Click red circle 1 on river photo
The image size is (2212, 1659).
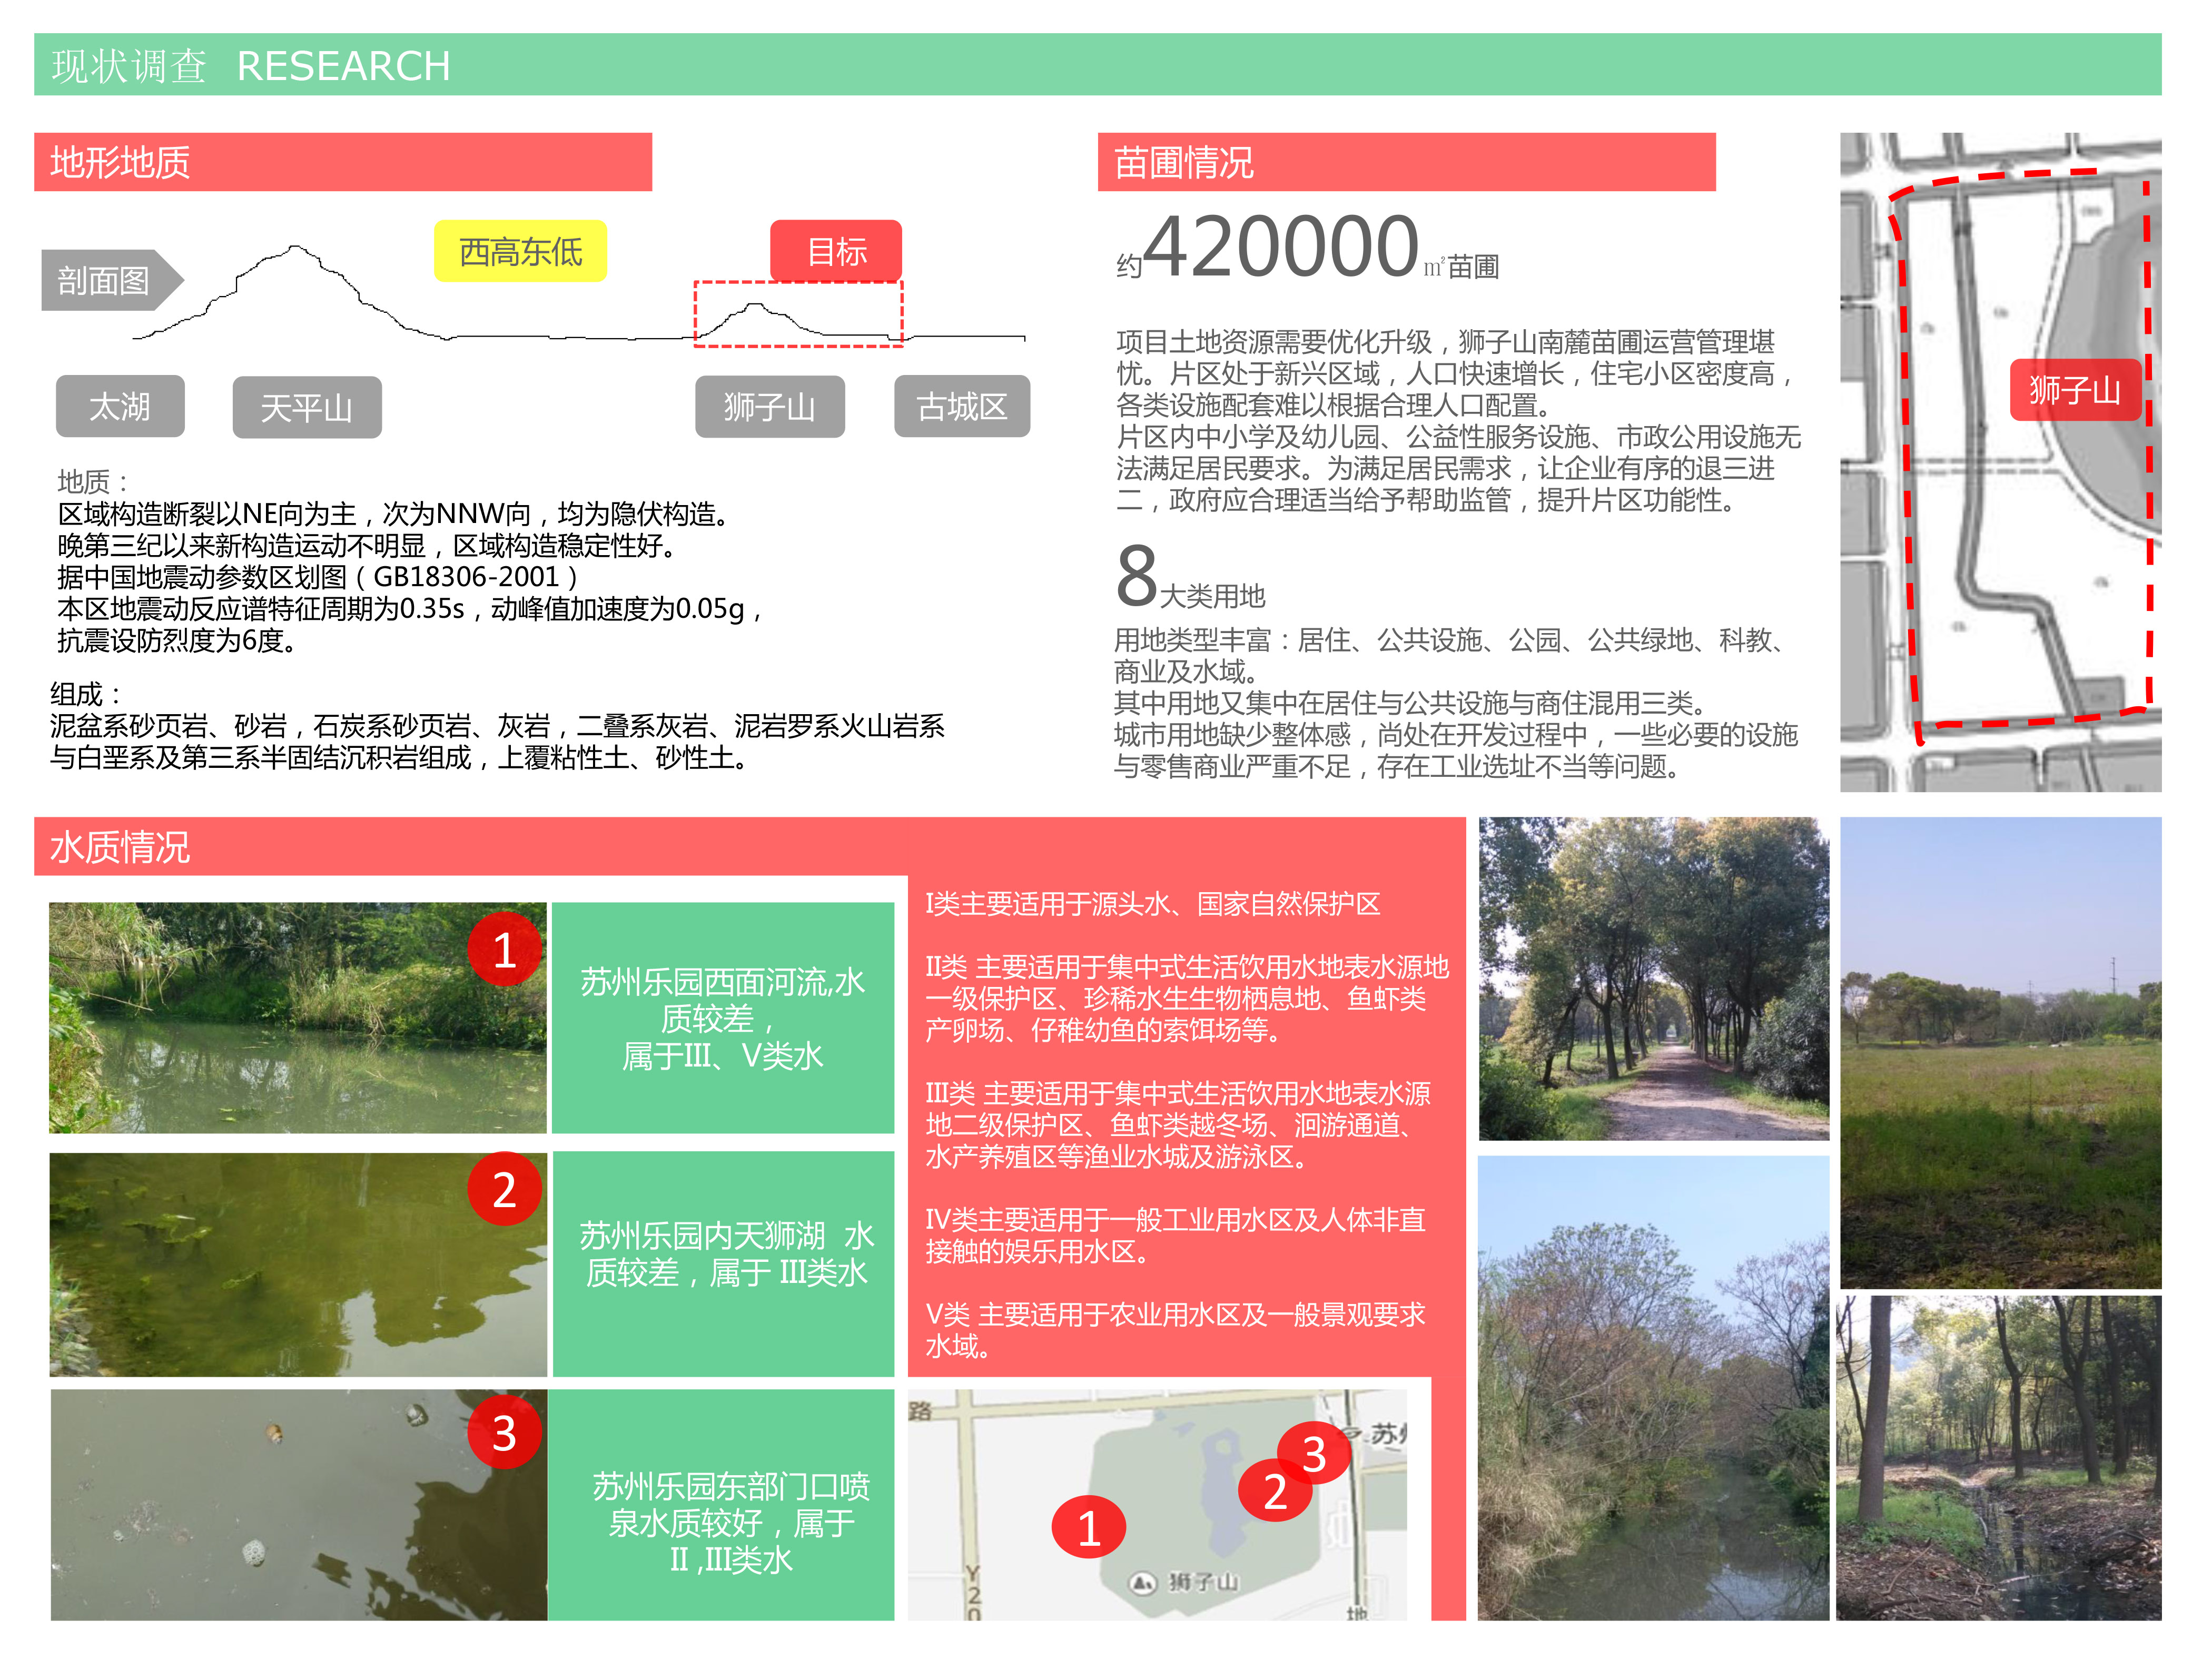[x=505, y=949]
